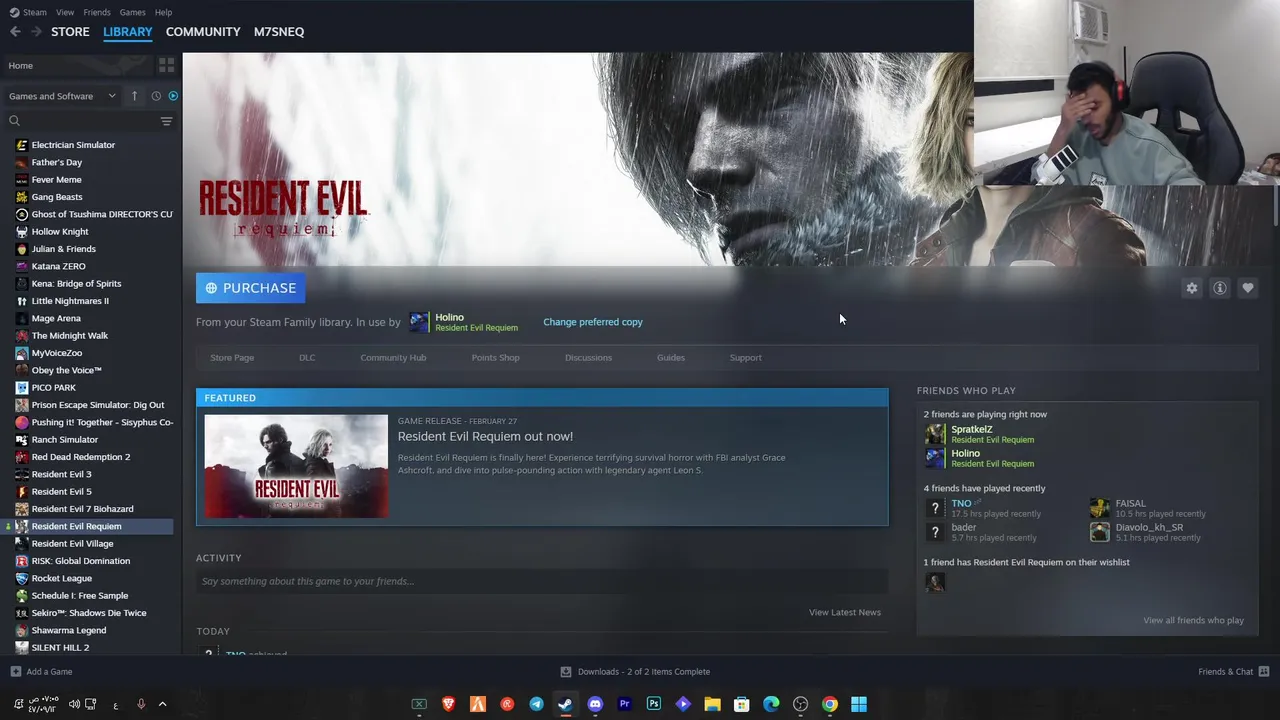Open Brave browser from the taskbar
Viewport: 1280px width, 720px height.
click(448, 704)
